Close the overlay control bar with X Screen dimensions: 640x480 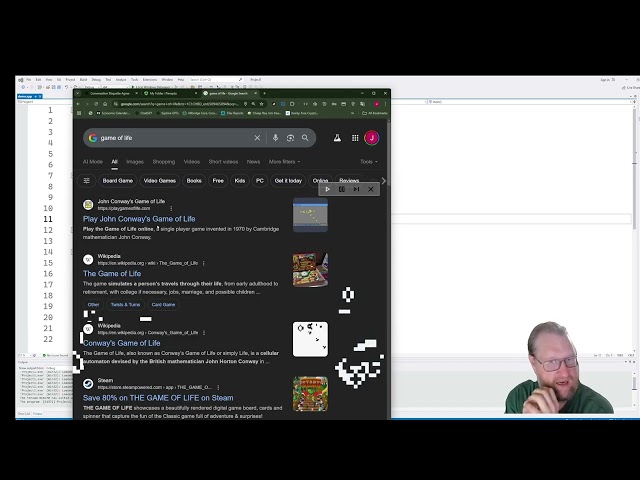pyautogui.click(x=371, y=189)
